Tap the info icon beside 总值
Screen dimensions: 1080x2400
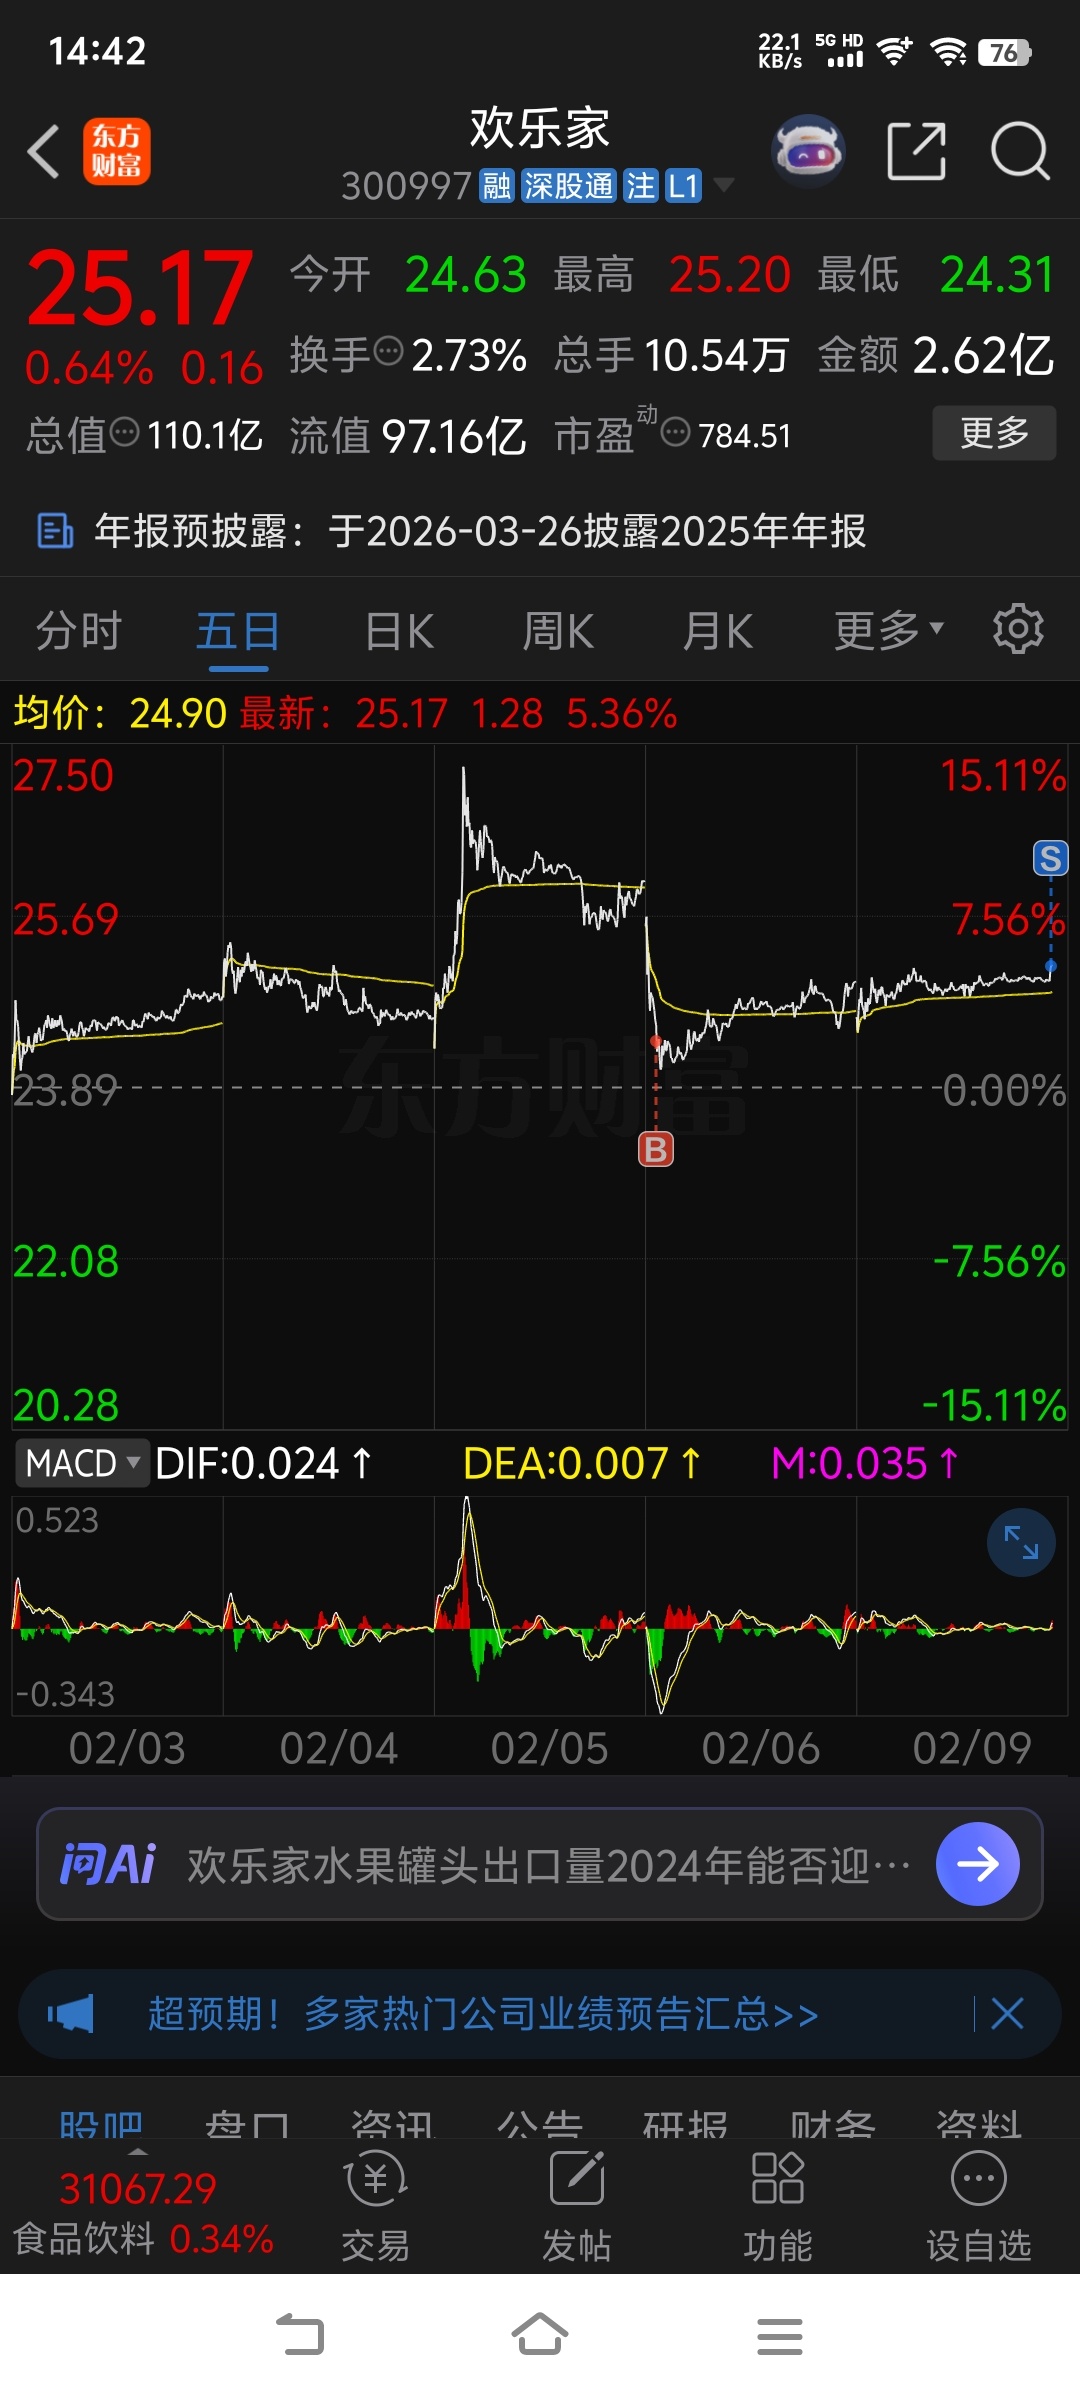tap(125, 433)
